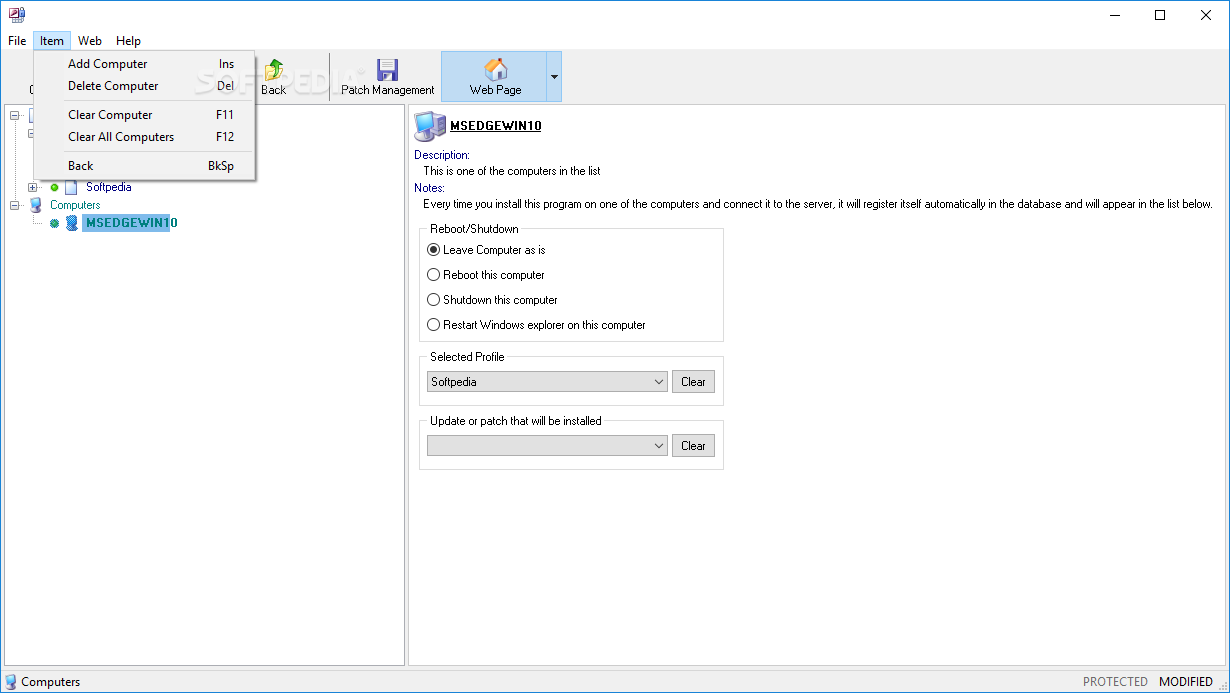Choose Clear Computer from the menu
The width and height of the screenshot is (1230, 693).
pos(145,115)
